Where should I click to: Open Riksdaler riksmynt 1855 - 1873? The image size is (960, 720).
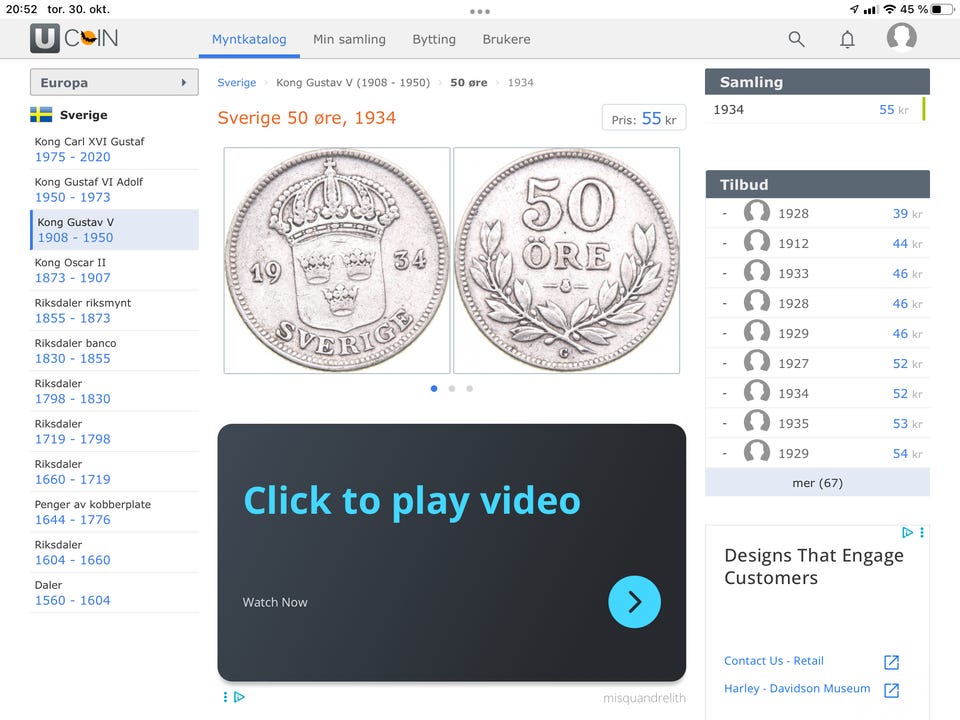click(114, 310)
